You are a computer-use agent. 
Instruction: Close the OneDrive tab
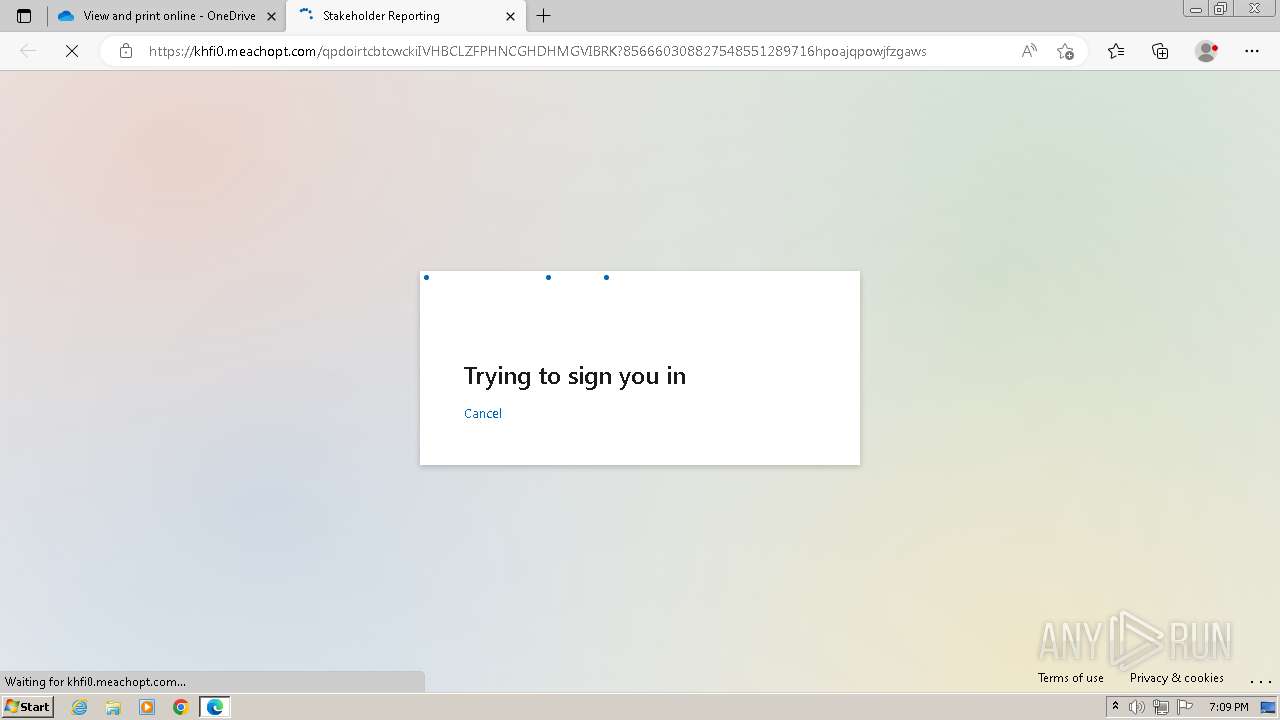click(271, 16)
